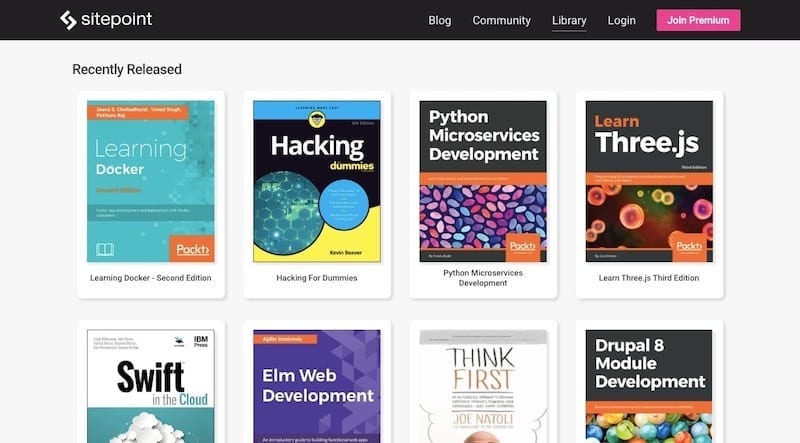Image resolution: width=800 pixels, height=443 pixels.
Task: Open the Learning Docker book cover
Action: (151, 181)
